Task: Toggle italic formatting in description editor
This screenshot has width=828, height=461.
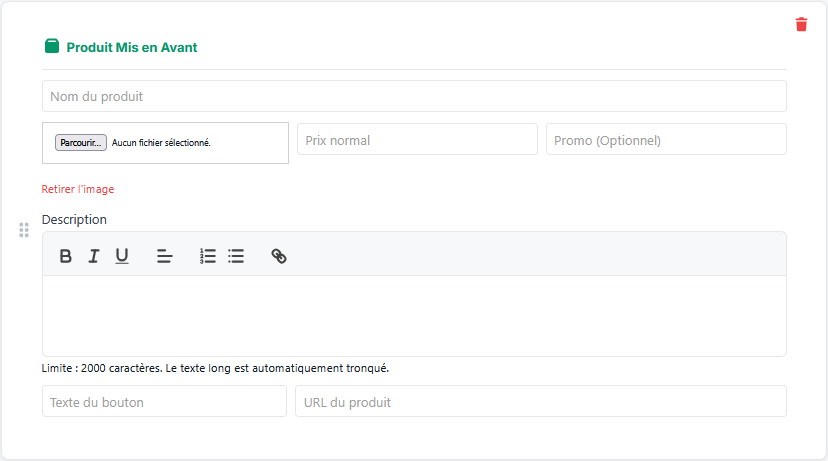Action: click(x=93, y=256)
